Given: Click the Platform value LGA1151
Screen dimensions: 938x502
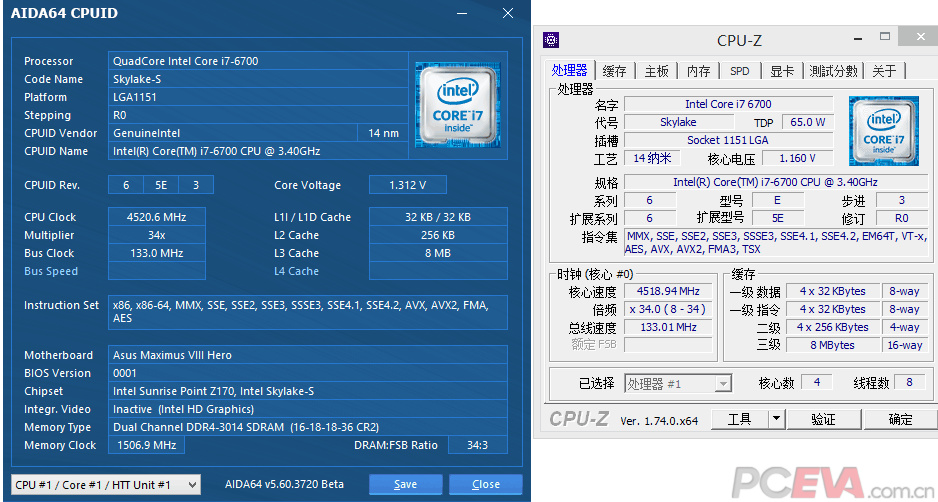Looking at the screenshot, I should (x=258, y=97).
